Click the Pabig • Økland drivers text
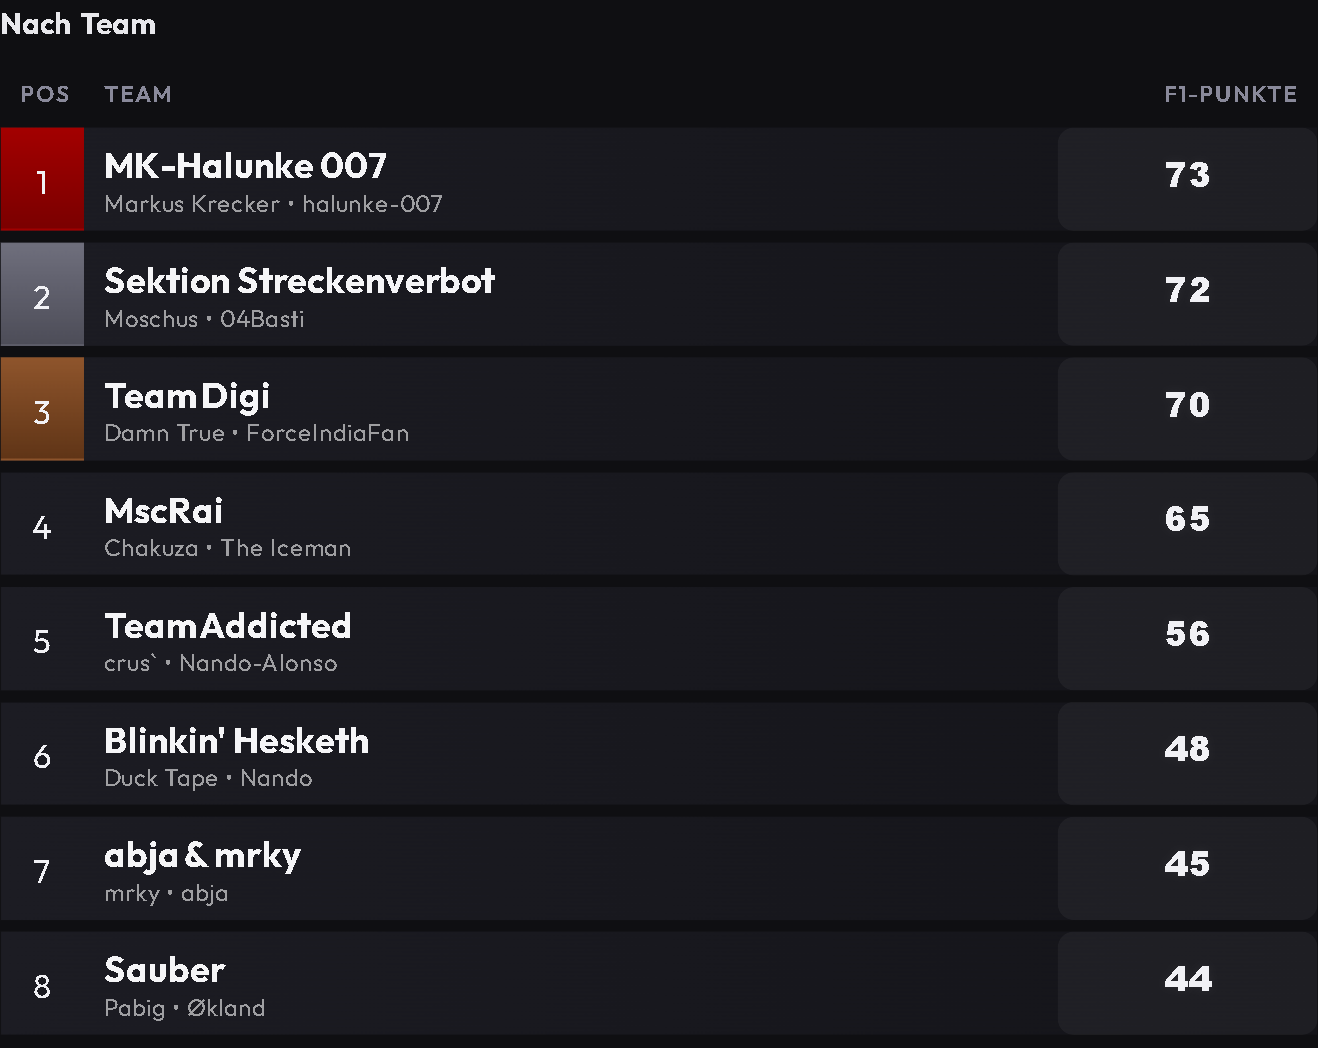The image size is (1318, 1048). [x=184, y=1008]
